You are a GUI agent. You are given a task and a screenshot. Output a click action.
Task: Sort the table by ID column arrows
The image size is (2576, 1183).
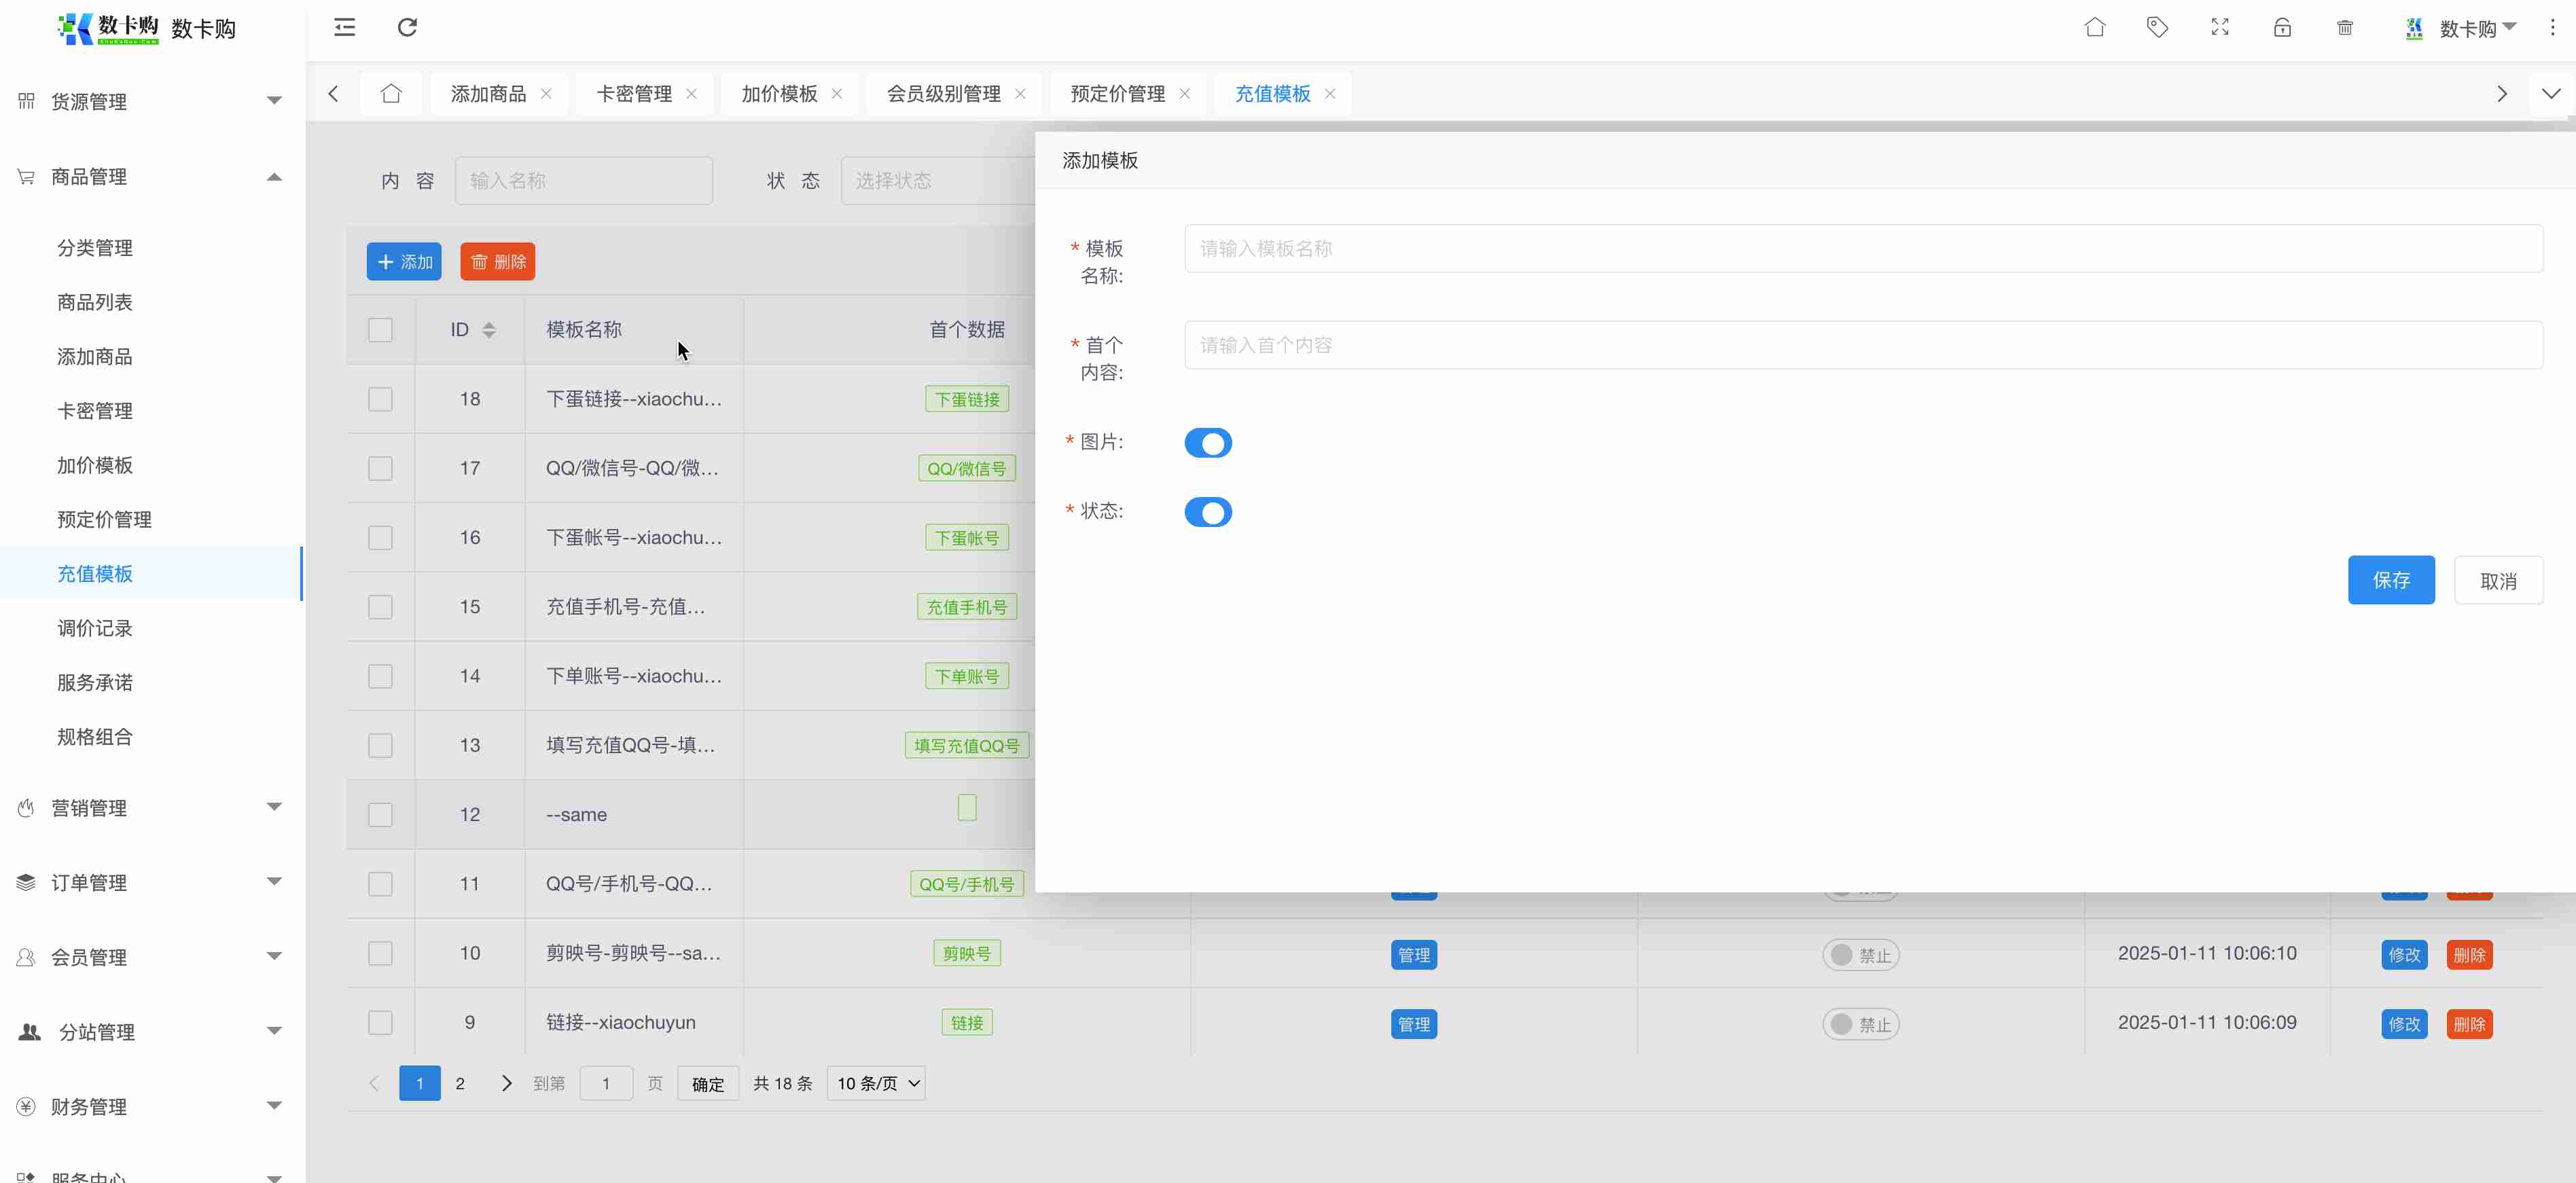click(489, 329)
